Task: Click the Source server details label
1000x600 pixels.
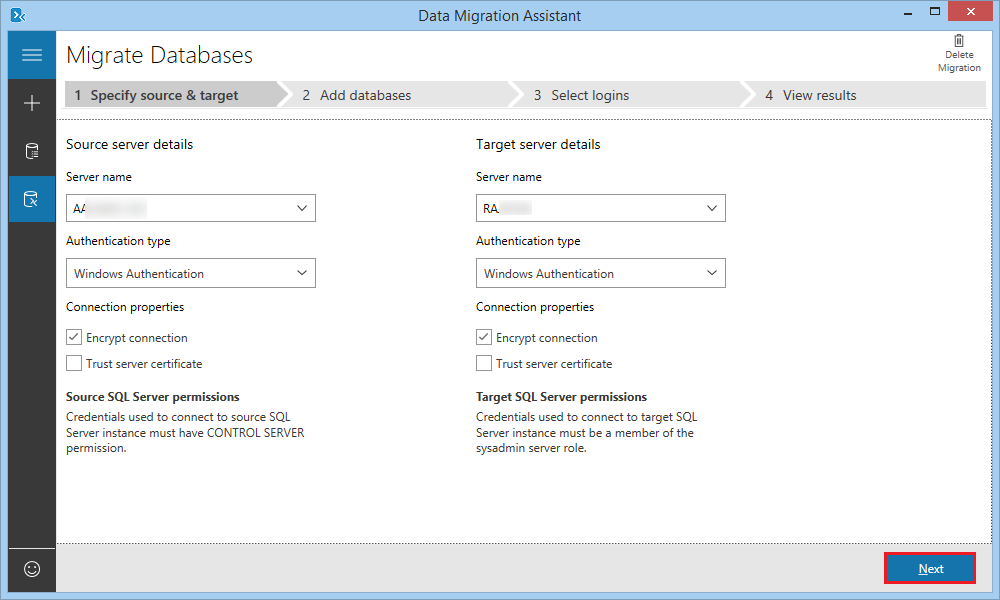Action: click(129, 144)
